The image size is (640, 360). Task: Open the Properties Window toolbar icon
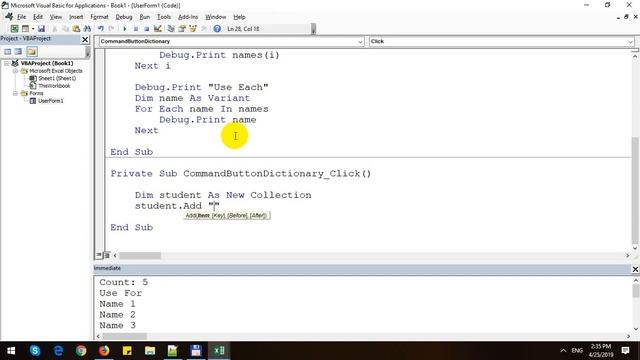pyautogui.click(x=182, y=29)
